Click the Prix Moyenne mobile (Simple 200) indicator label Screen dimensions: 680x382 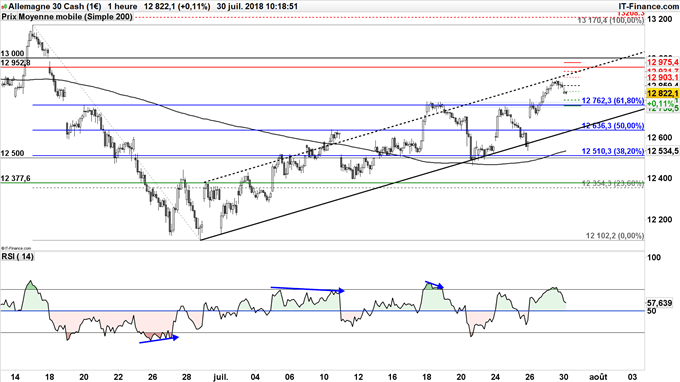[67, 17]
